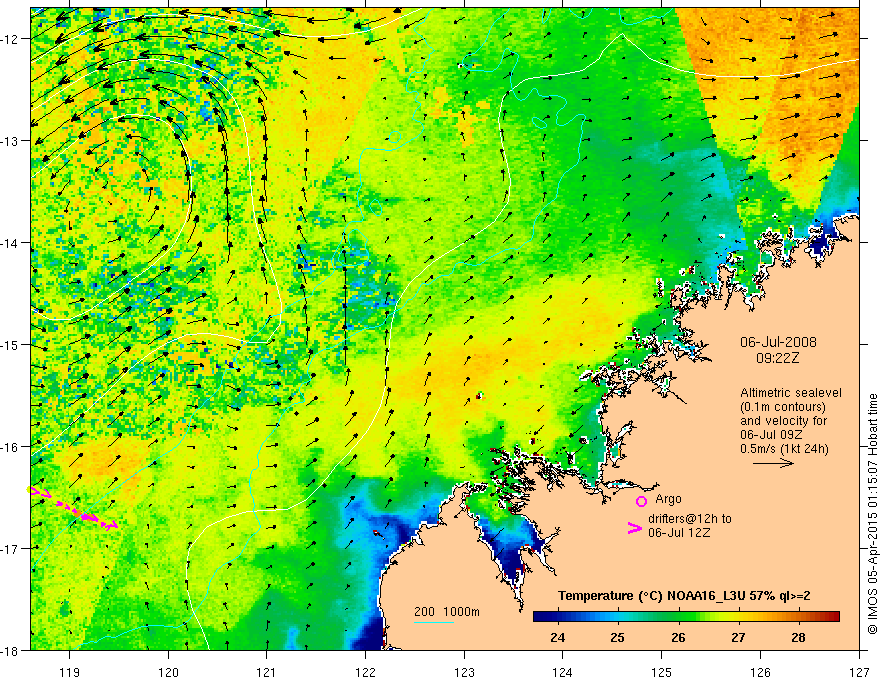The width and height of the screenshot is (880, 680).
Task: Click the color bar tick label 26
Action: [x=678, y=637]
